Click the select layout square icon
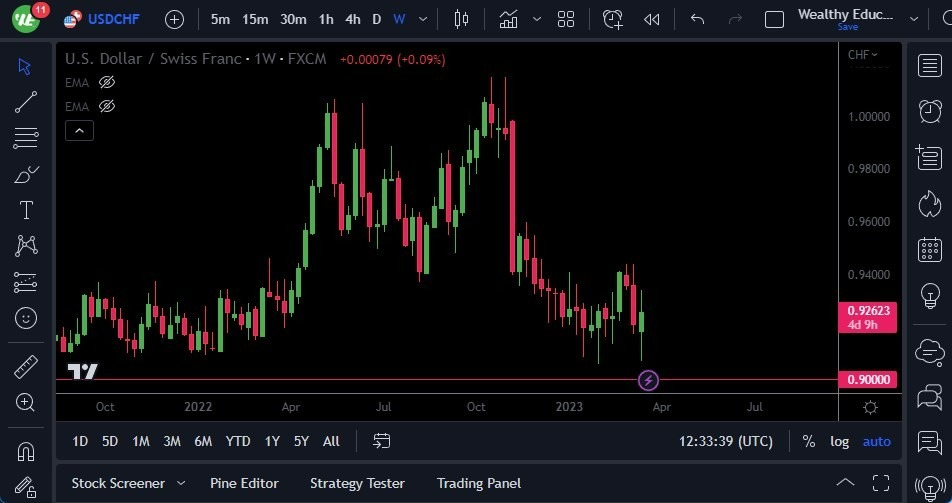Screen dimensions: 952x503 coord(774,19)
